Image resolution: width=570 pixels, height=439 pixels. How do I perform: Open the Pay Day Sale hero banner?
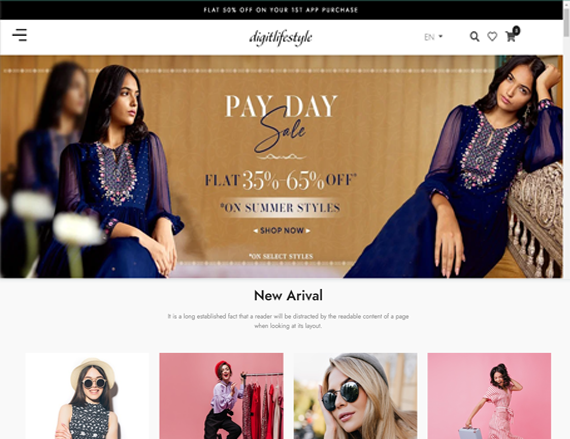[x=281, y=166]
